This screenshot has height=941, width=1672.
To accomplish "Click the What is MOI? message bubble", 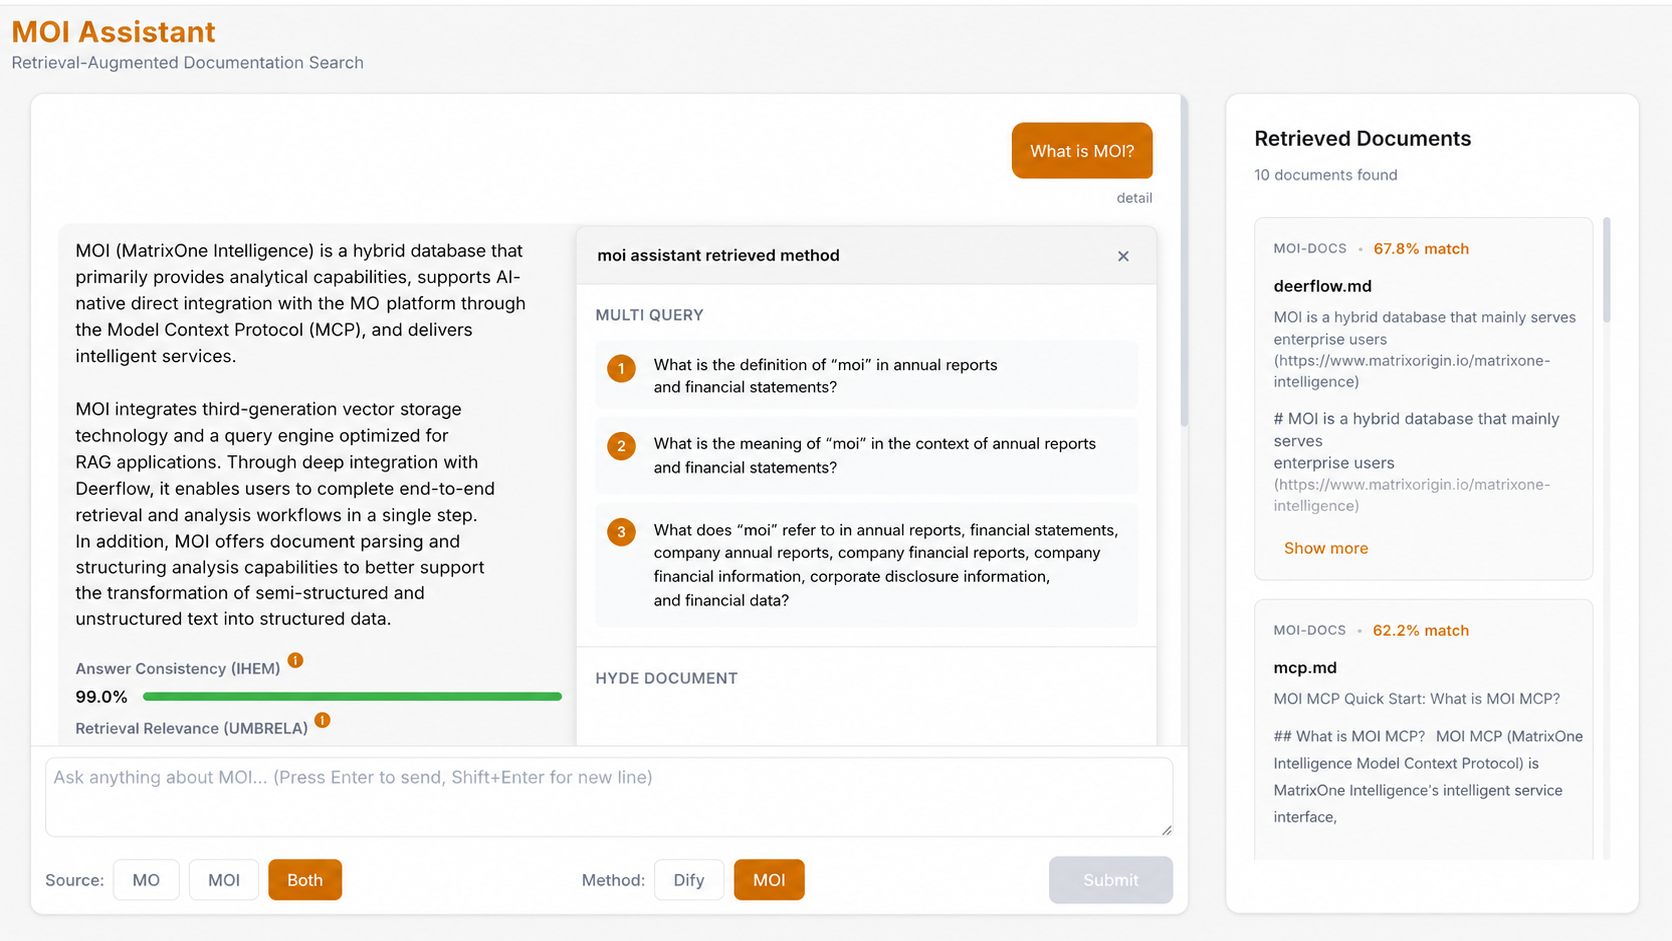I will 1082,151.
